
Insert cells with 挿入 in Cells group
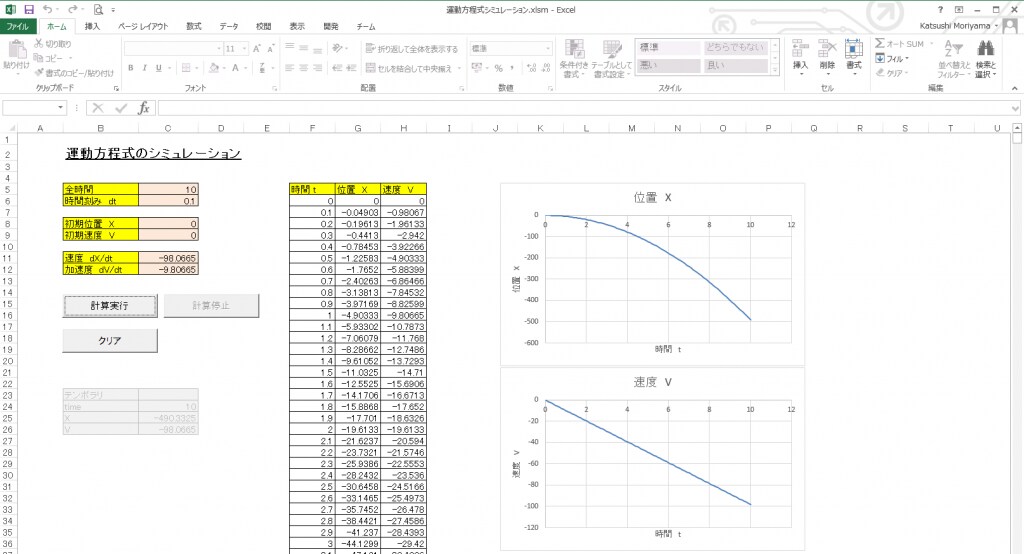pos(800,57)
